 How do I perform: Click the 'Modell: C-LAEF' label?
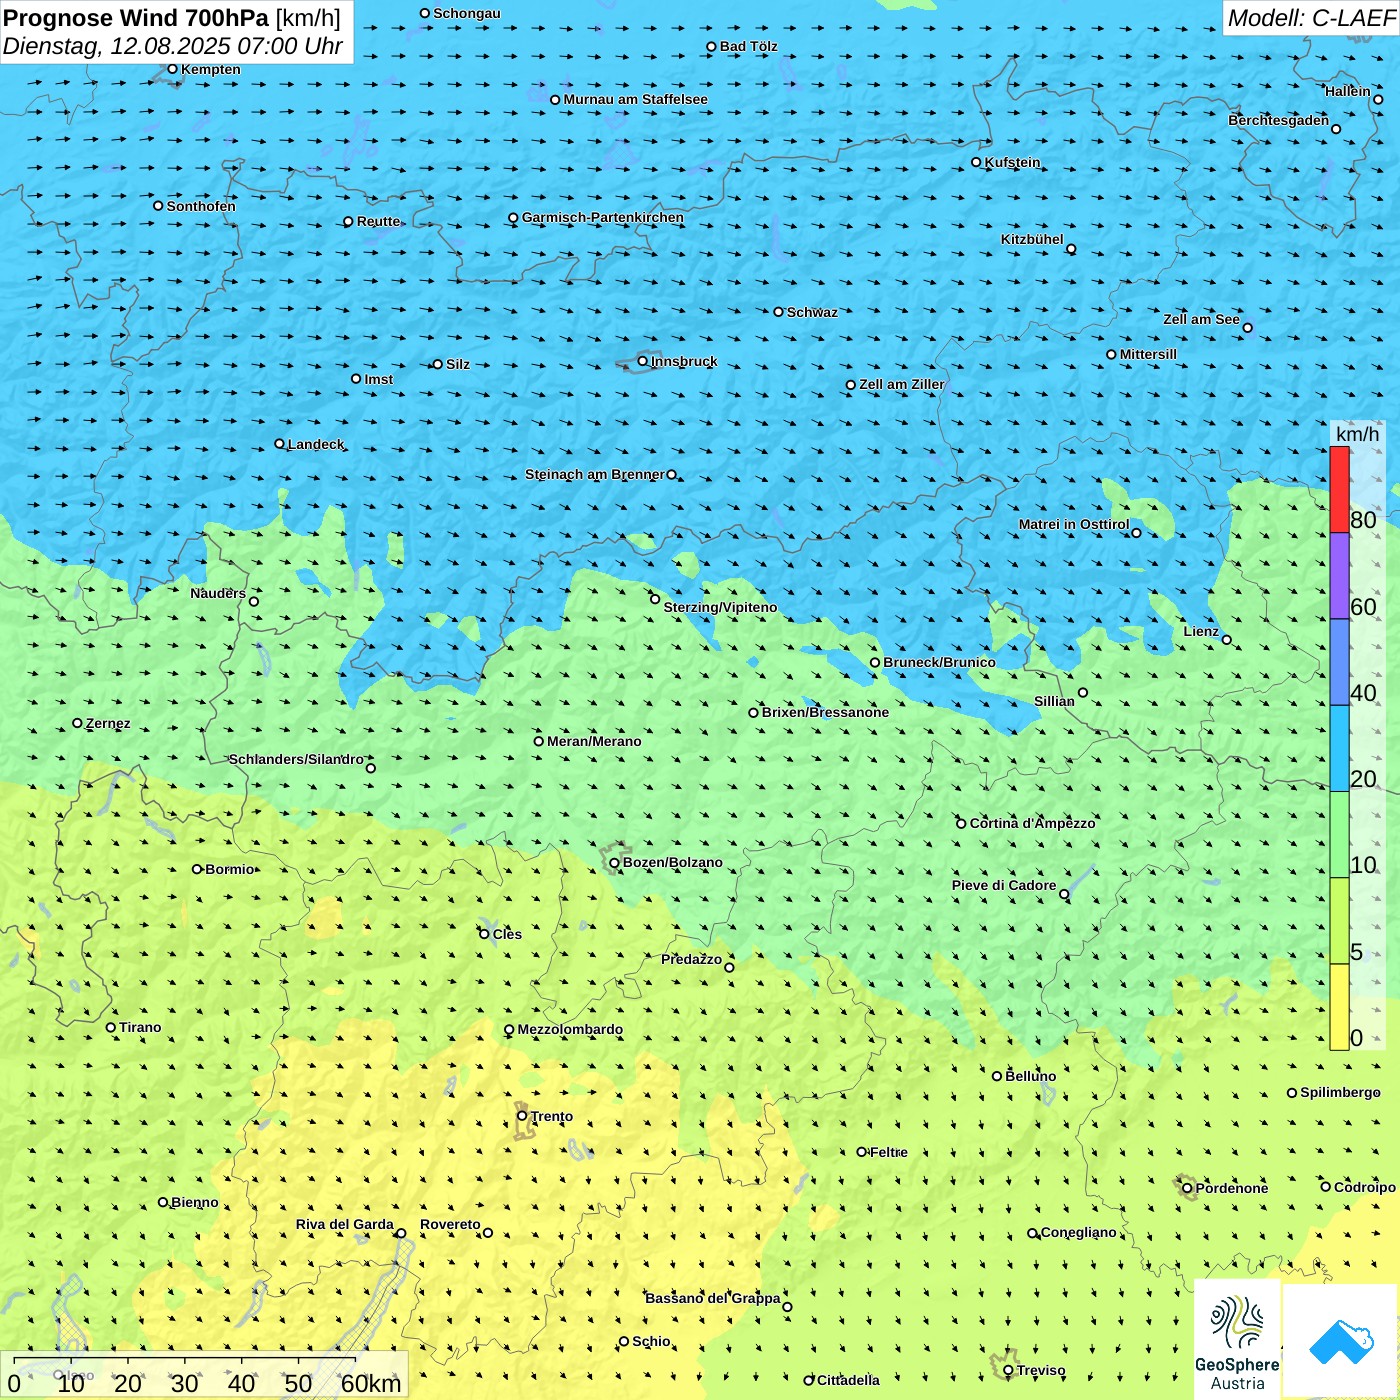pos(1311,18)
